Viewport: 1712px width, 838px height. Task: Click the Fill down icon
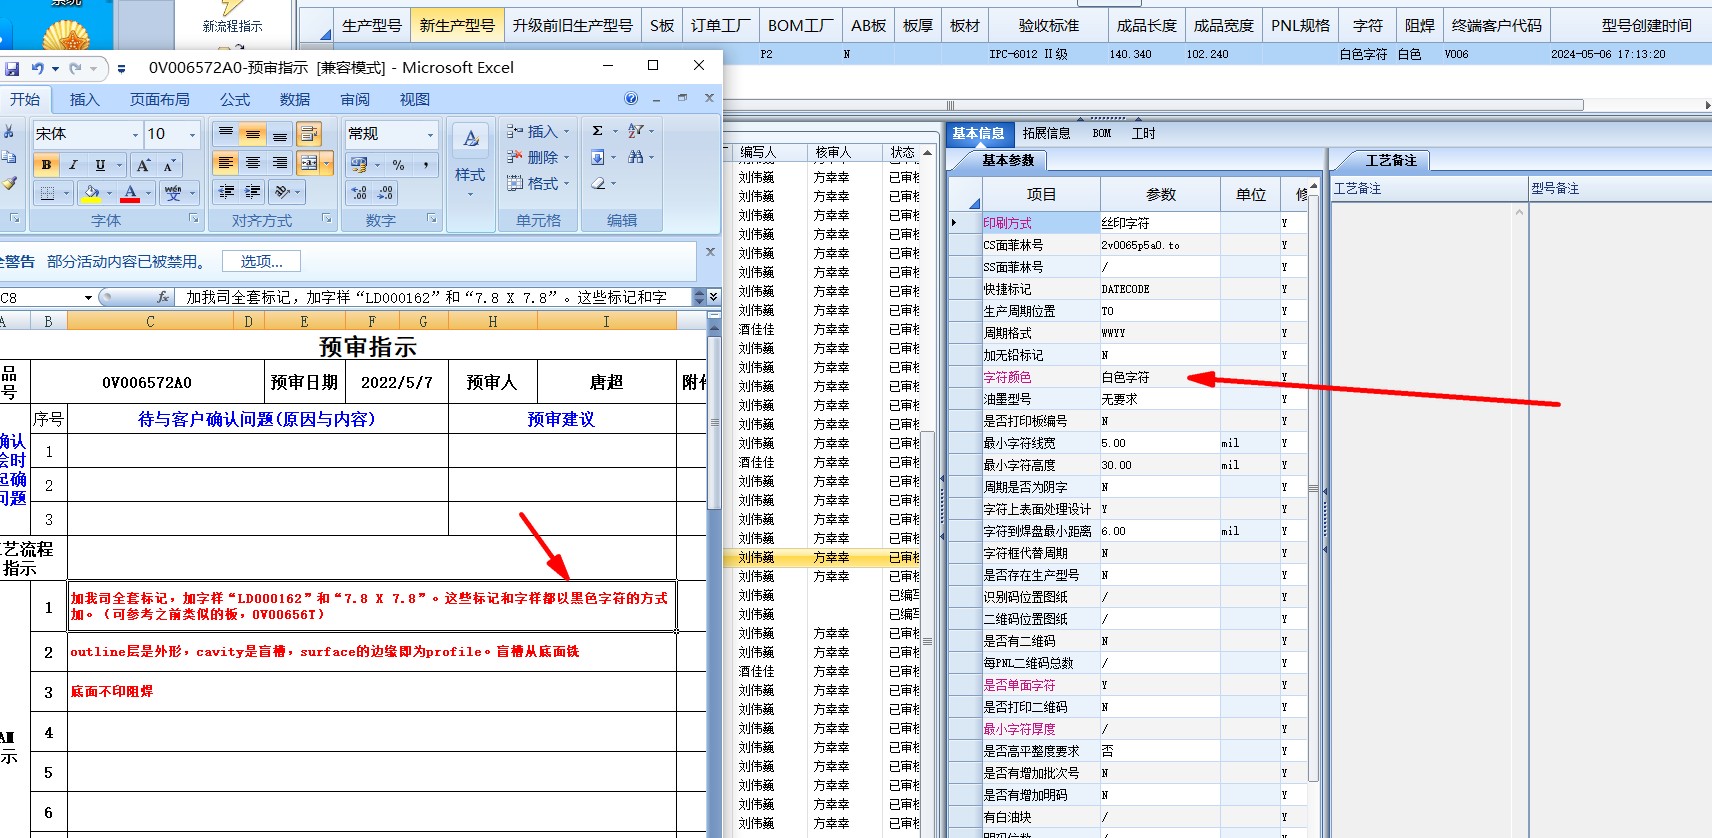pyautogui.click(x=597, y=157)
